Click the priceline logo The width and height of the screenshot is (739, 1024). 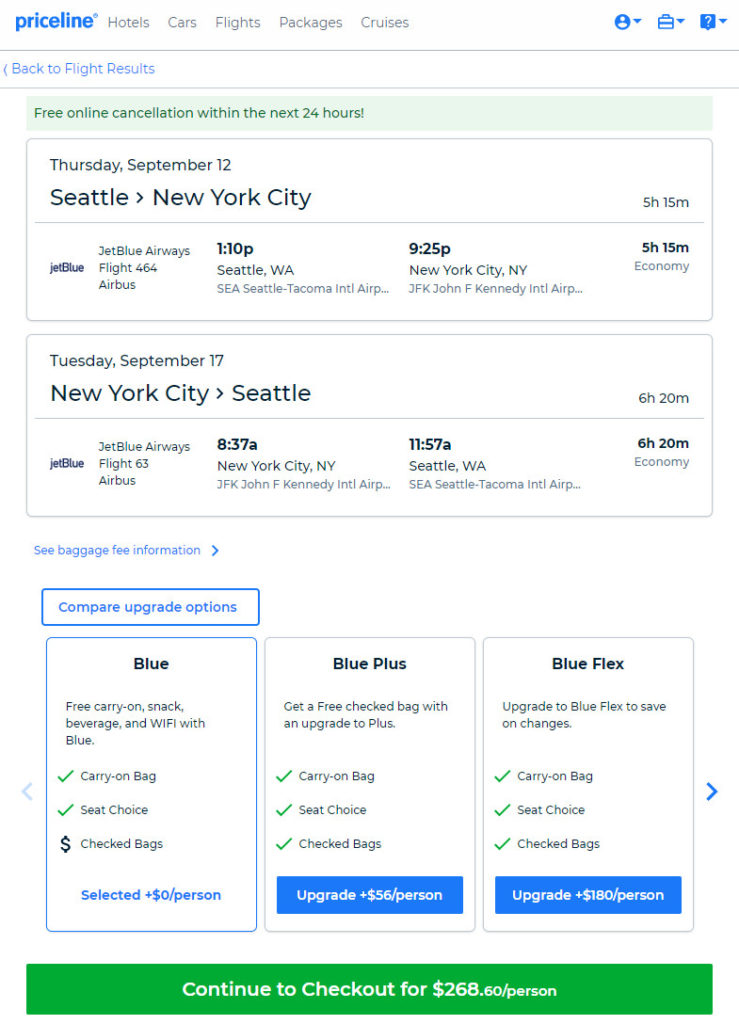click(56, 22)
